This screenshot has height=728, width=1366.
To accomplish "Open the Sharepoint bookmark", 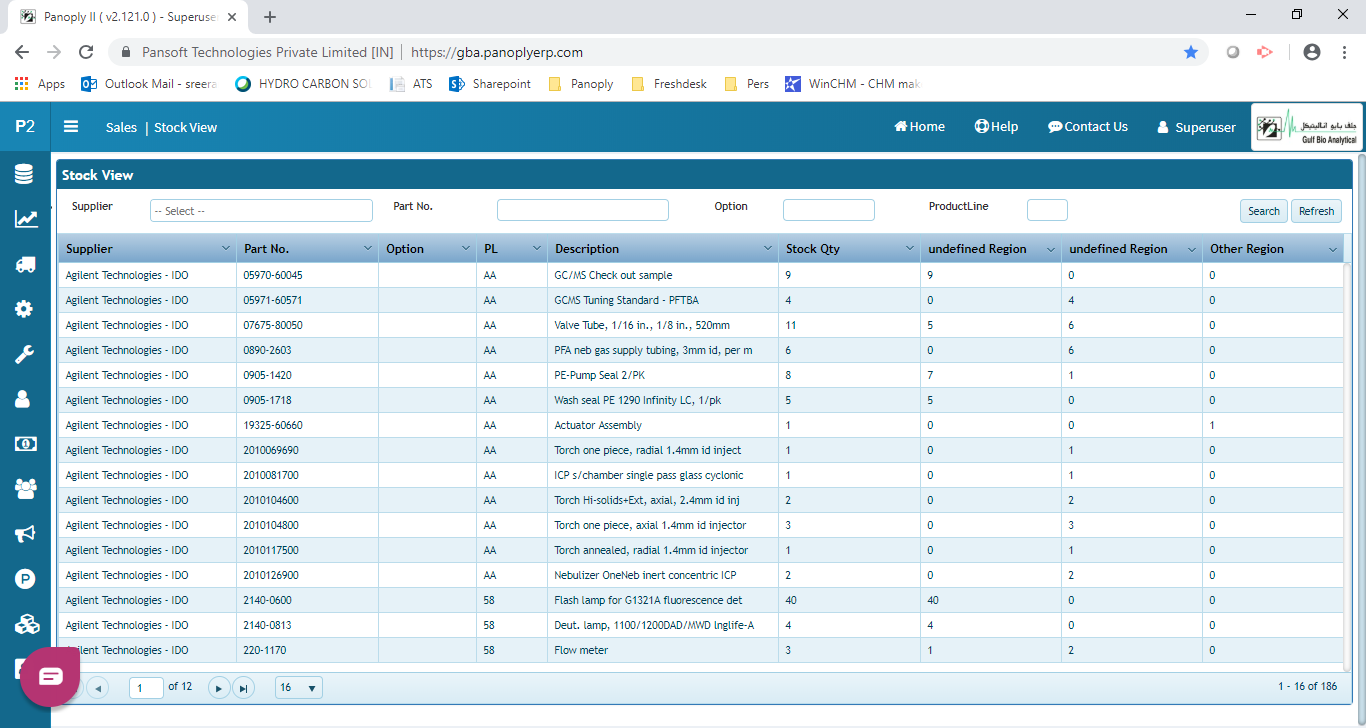I will point(490,84).
